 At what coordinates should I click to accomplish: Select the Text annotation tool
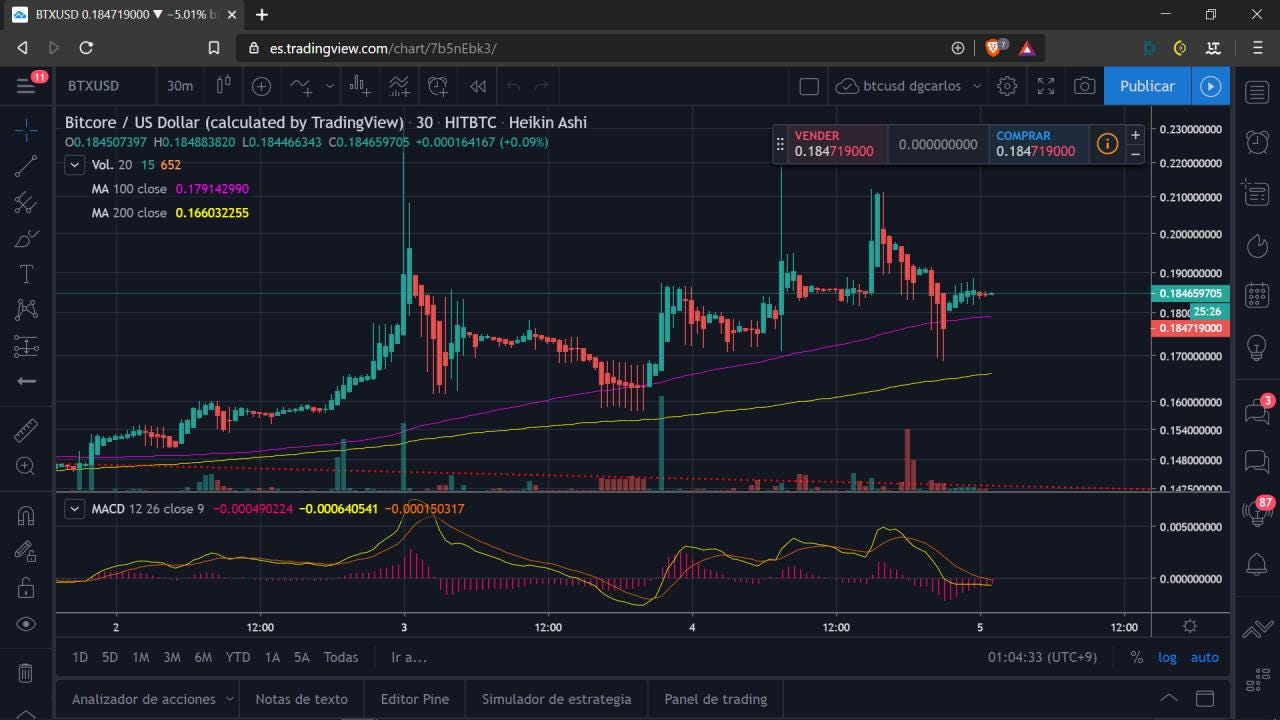point(26,274)
